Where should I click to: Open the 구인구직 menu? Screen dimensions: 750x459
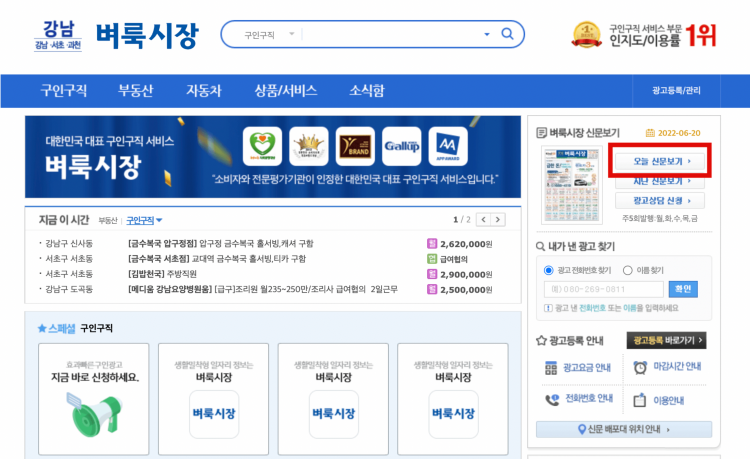point(64,90)
